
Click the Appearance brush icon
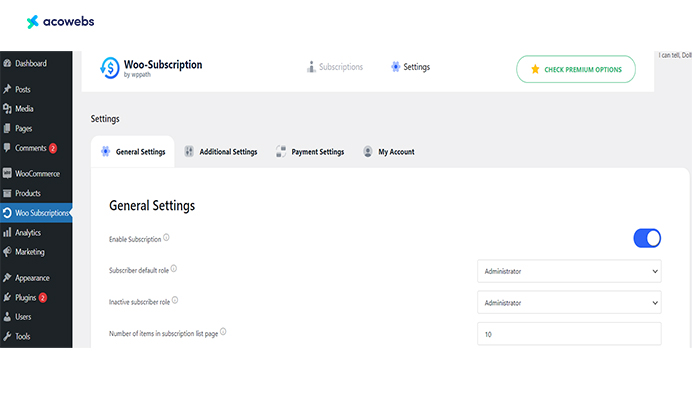[x=7, y=278]
